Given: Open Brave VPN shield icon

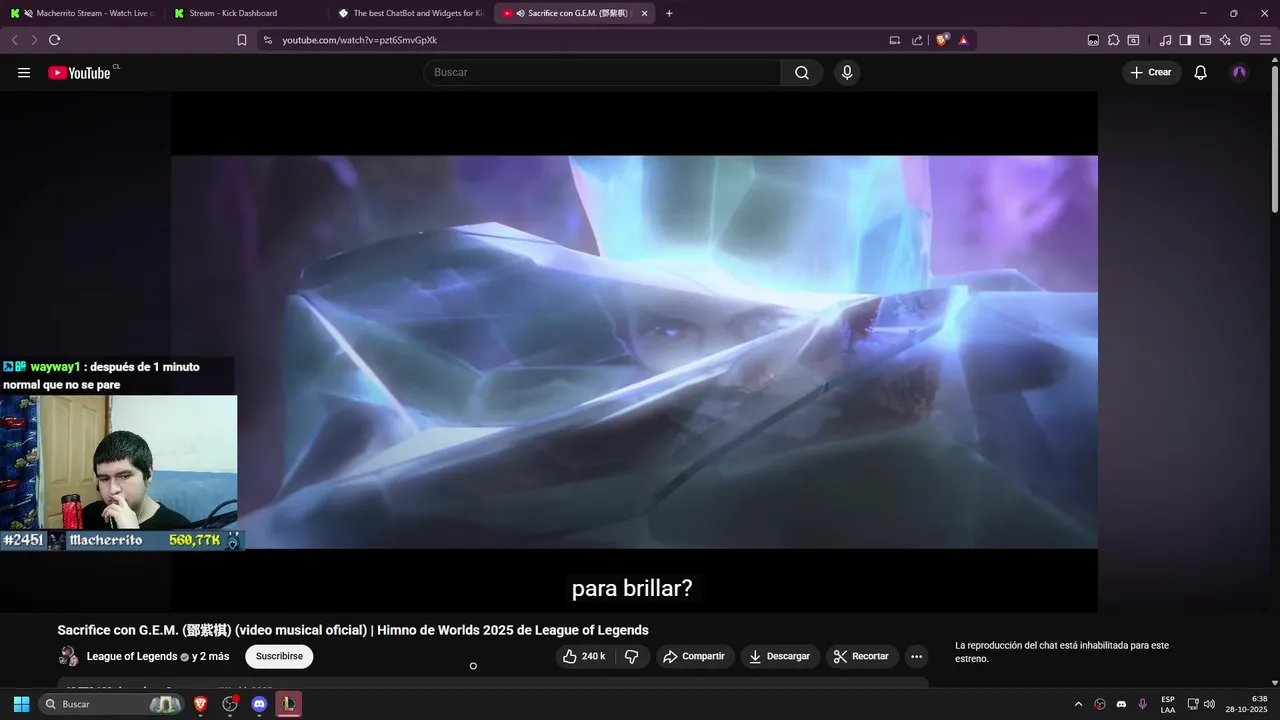Looking at the screenshot, I should [x=1245, y=40].
